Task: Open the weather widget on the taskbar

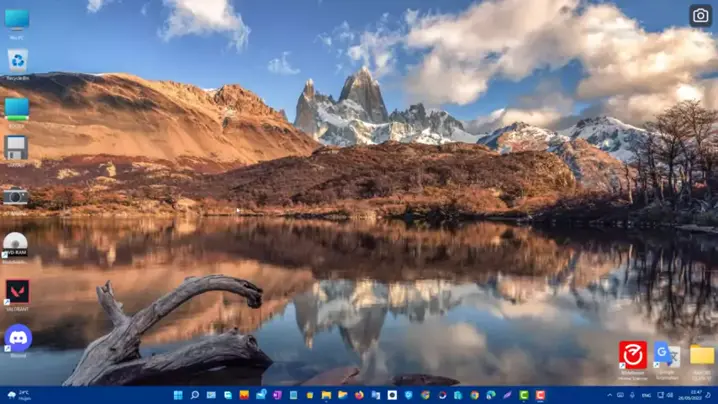Action: 18,395
